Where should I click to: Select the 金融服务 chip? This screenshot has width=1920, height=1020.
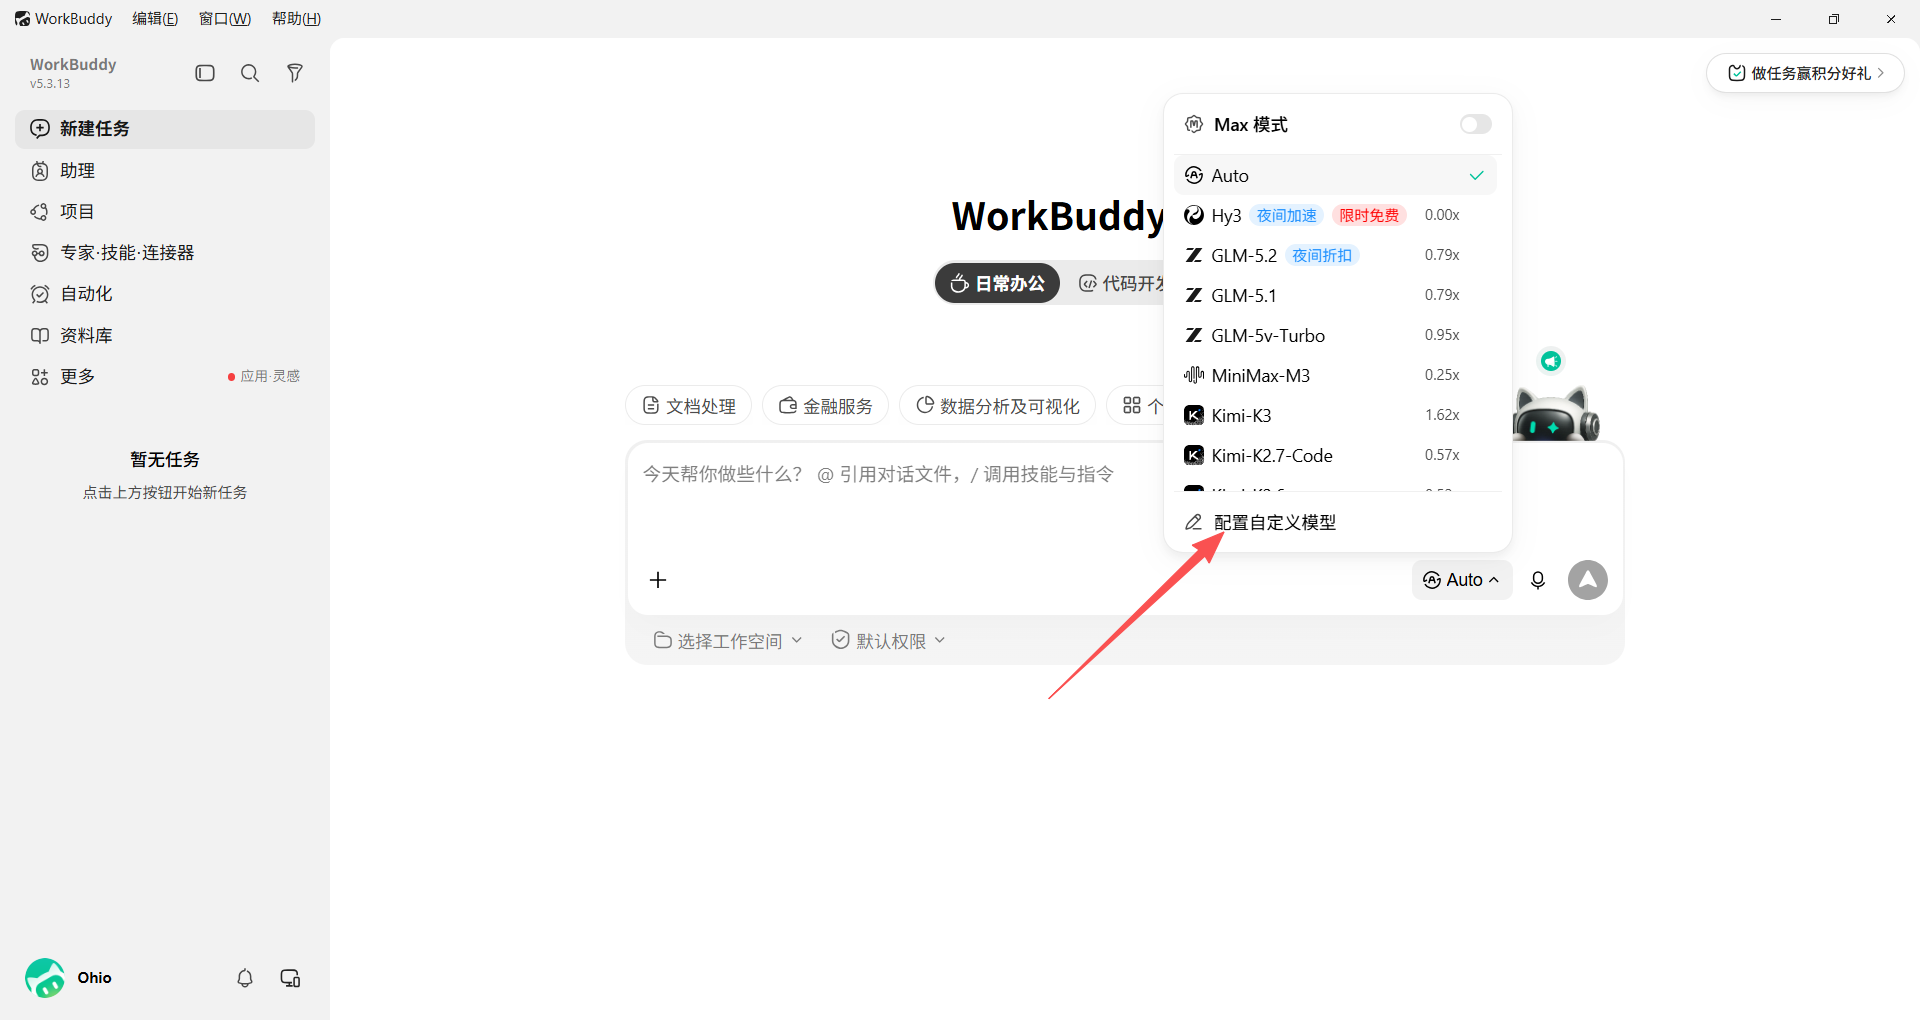click(x=825, y=405)
